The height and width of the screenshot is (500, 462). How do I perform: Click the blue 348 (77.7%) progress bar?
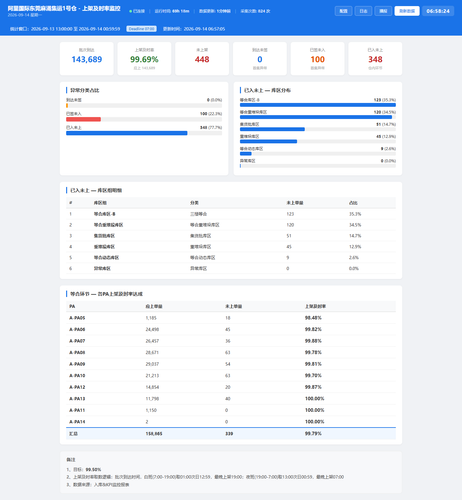coord(127,133)
